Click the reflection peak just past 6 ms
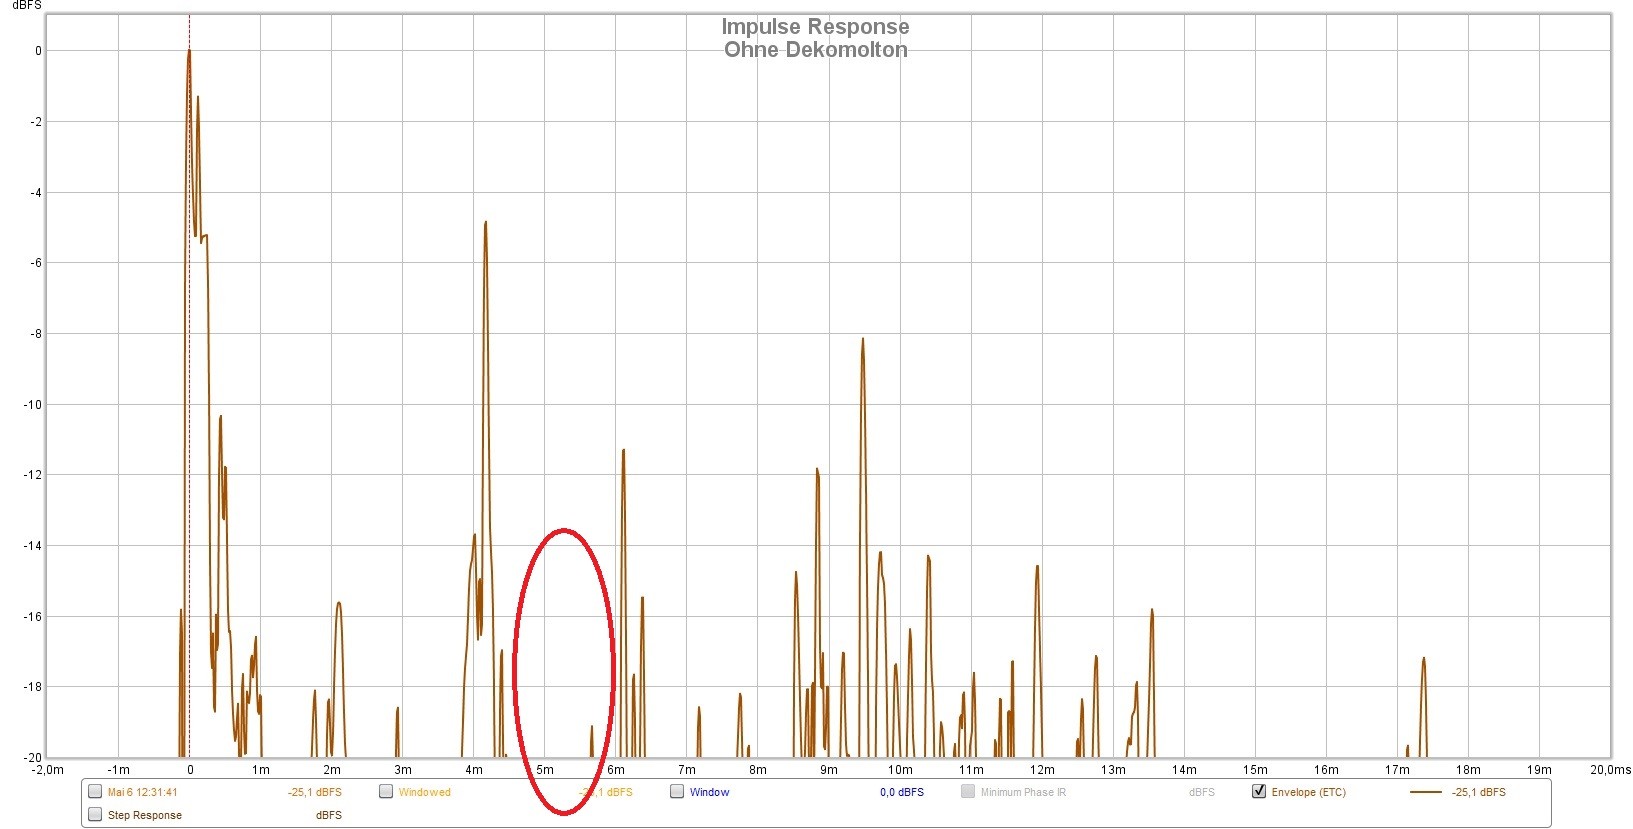The image size is (1633, 829). pyautogui.click(x=623, y=452)
